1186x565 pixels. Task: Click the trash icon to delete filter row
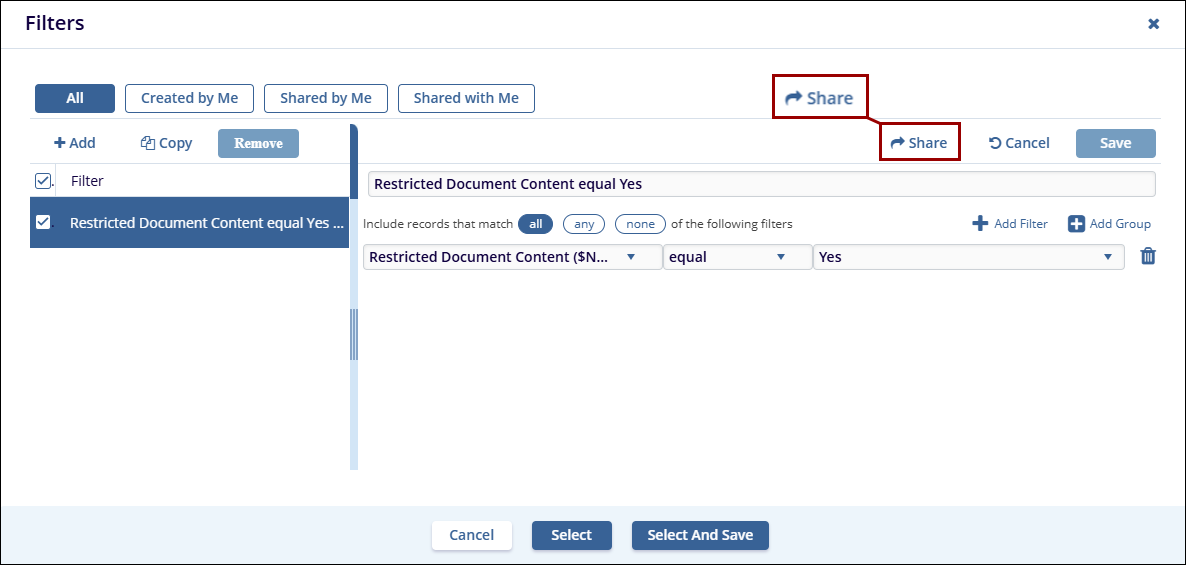[1148, 257]
